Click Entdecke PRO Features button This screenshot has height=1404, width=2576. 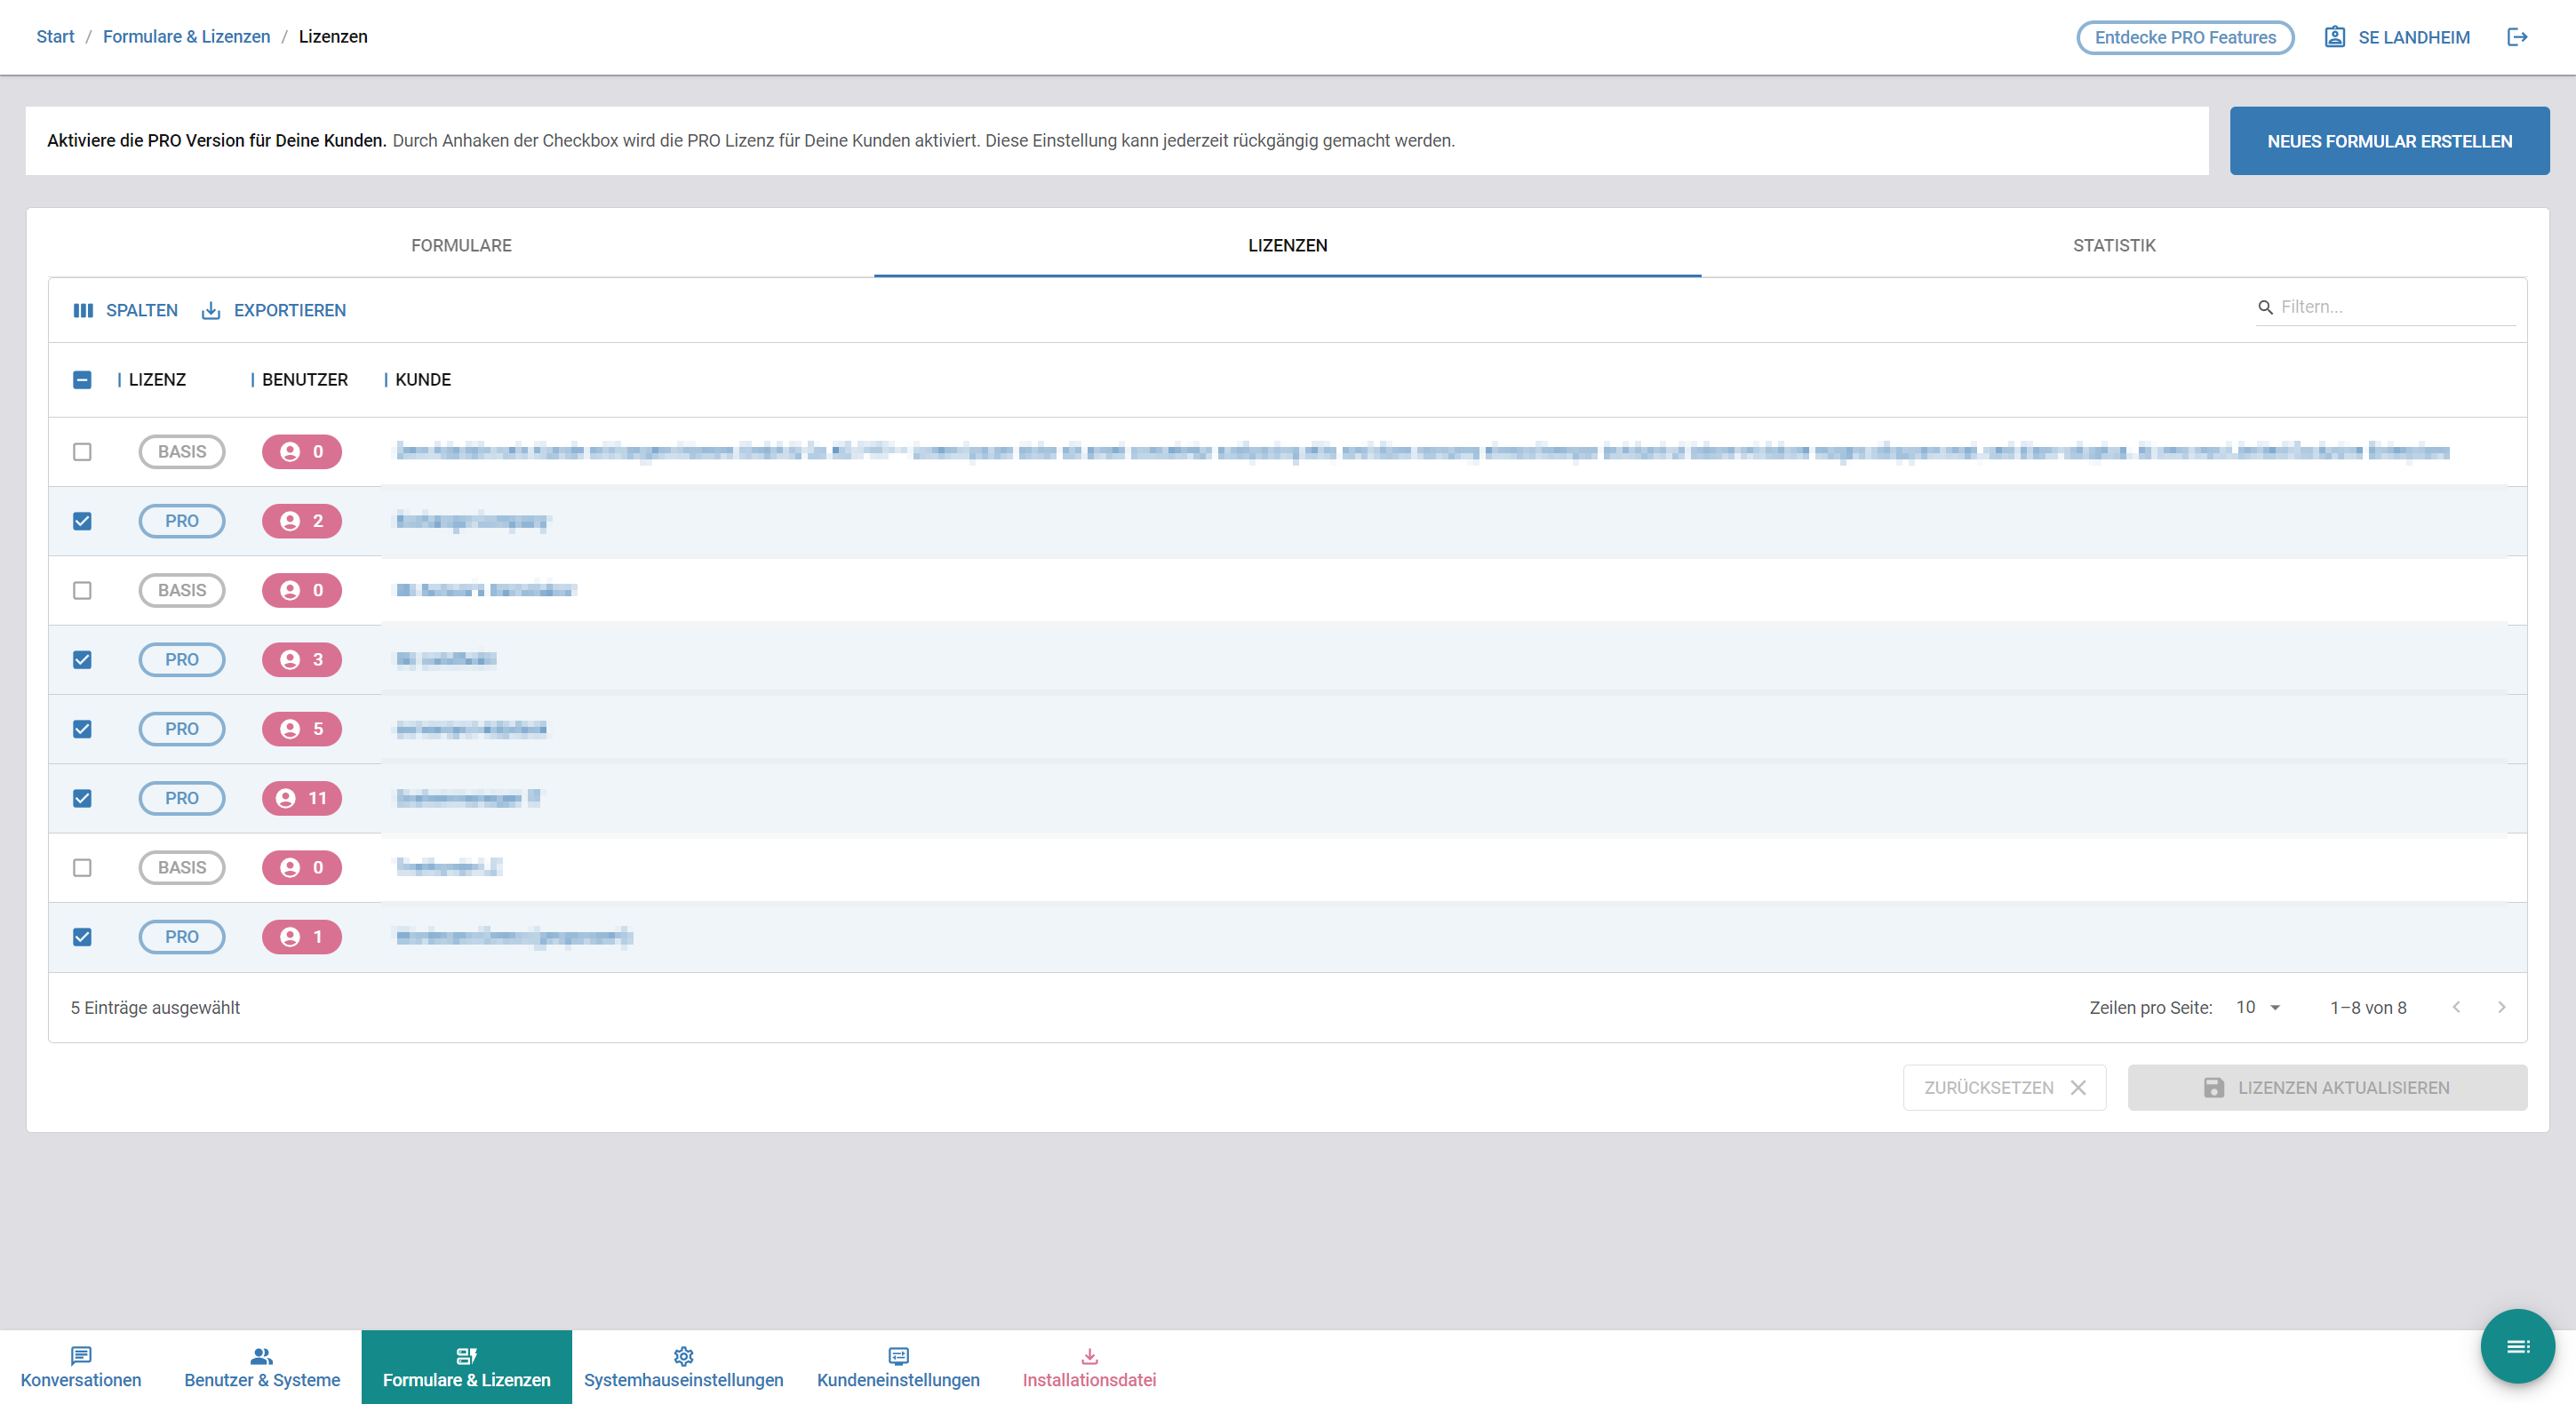pyautogui.click(x=2185, y=37)
